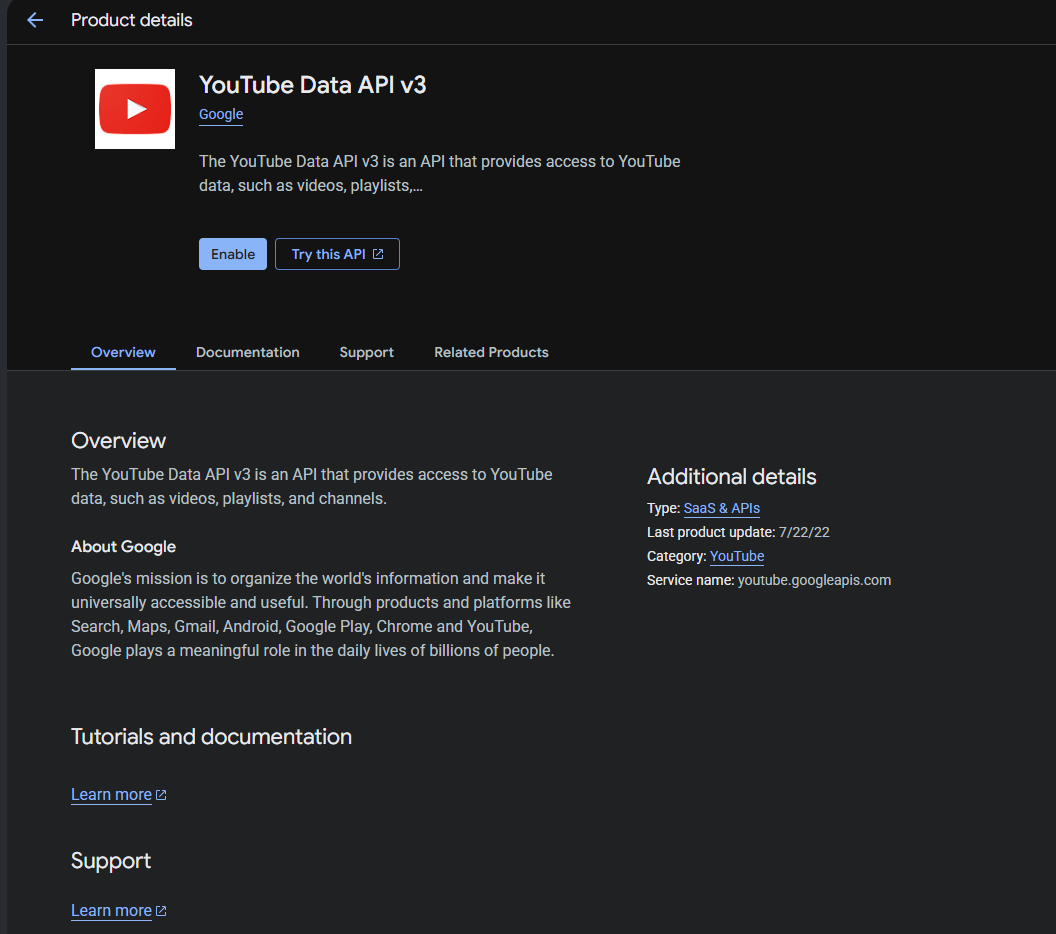1056x934 pixels.
Task: Click the last product update date 7/22/22
Action: tap(804, 532)
